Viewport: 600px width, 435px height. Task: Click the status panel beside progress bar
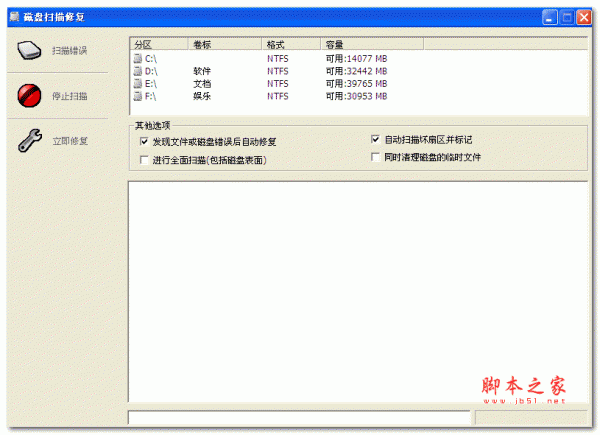[531, 417]
